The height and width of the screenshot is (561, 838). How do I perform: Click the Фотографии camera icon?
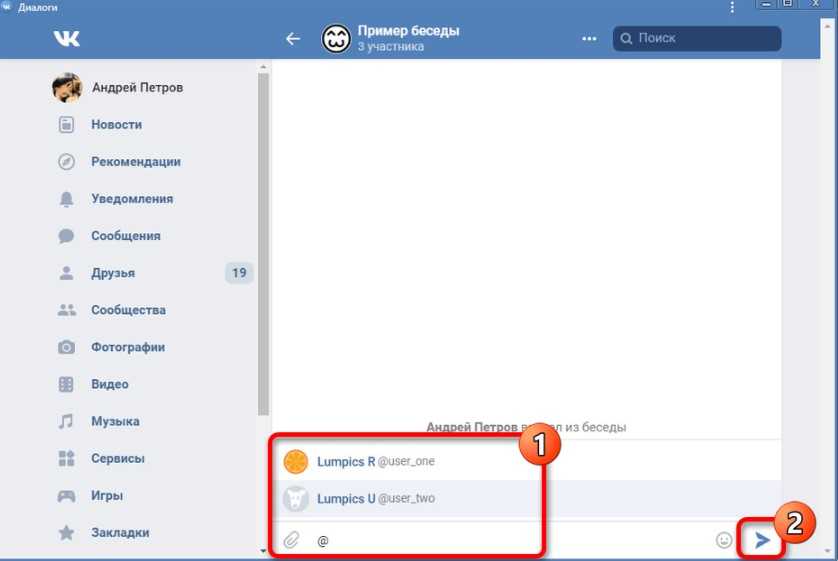tap(66, 347)
